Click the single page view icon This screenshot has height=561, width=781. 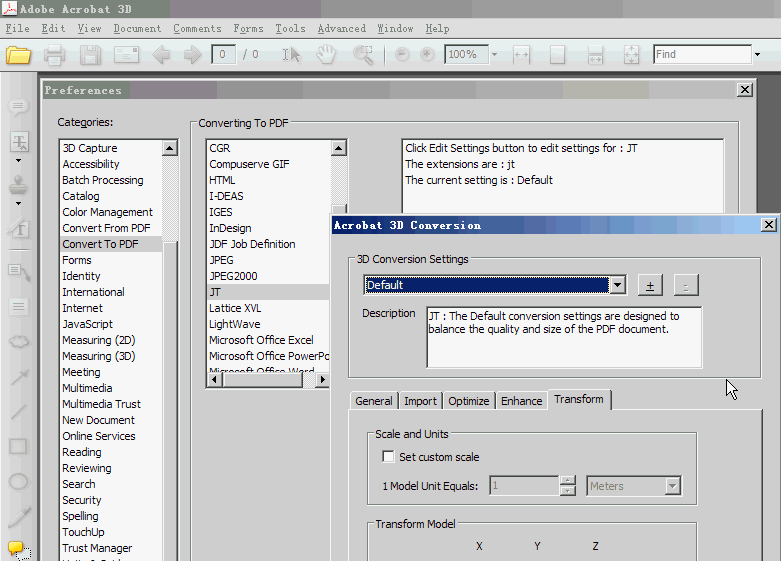pyautogui.click(x=557, y=54)
